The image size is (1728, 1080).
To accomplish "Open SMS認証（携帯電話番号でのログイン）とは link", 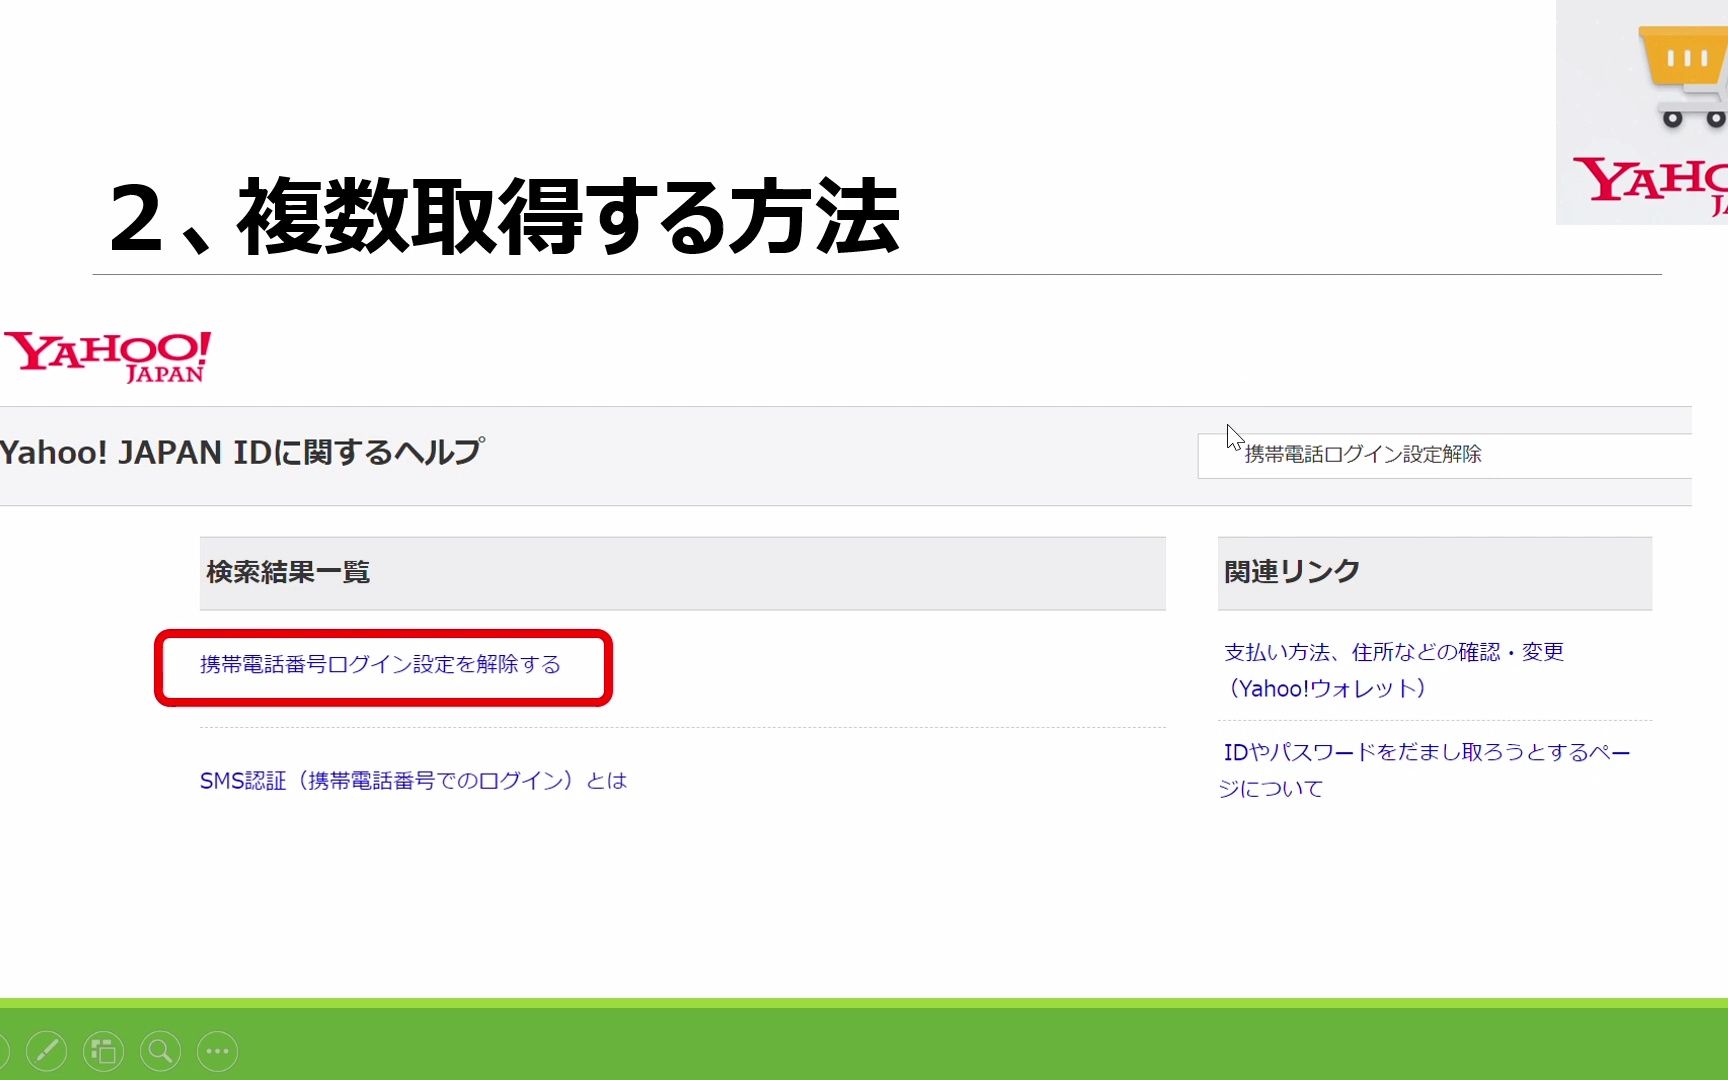I will coord(413,781).
